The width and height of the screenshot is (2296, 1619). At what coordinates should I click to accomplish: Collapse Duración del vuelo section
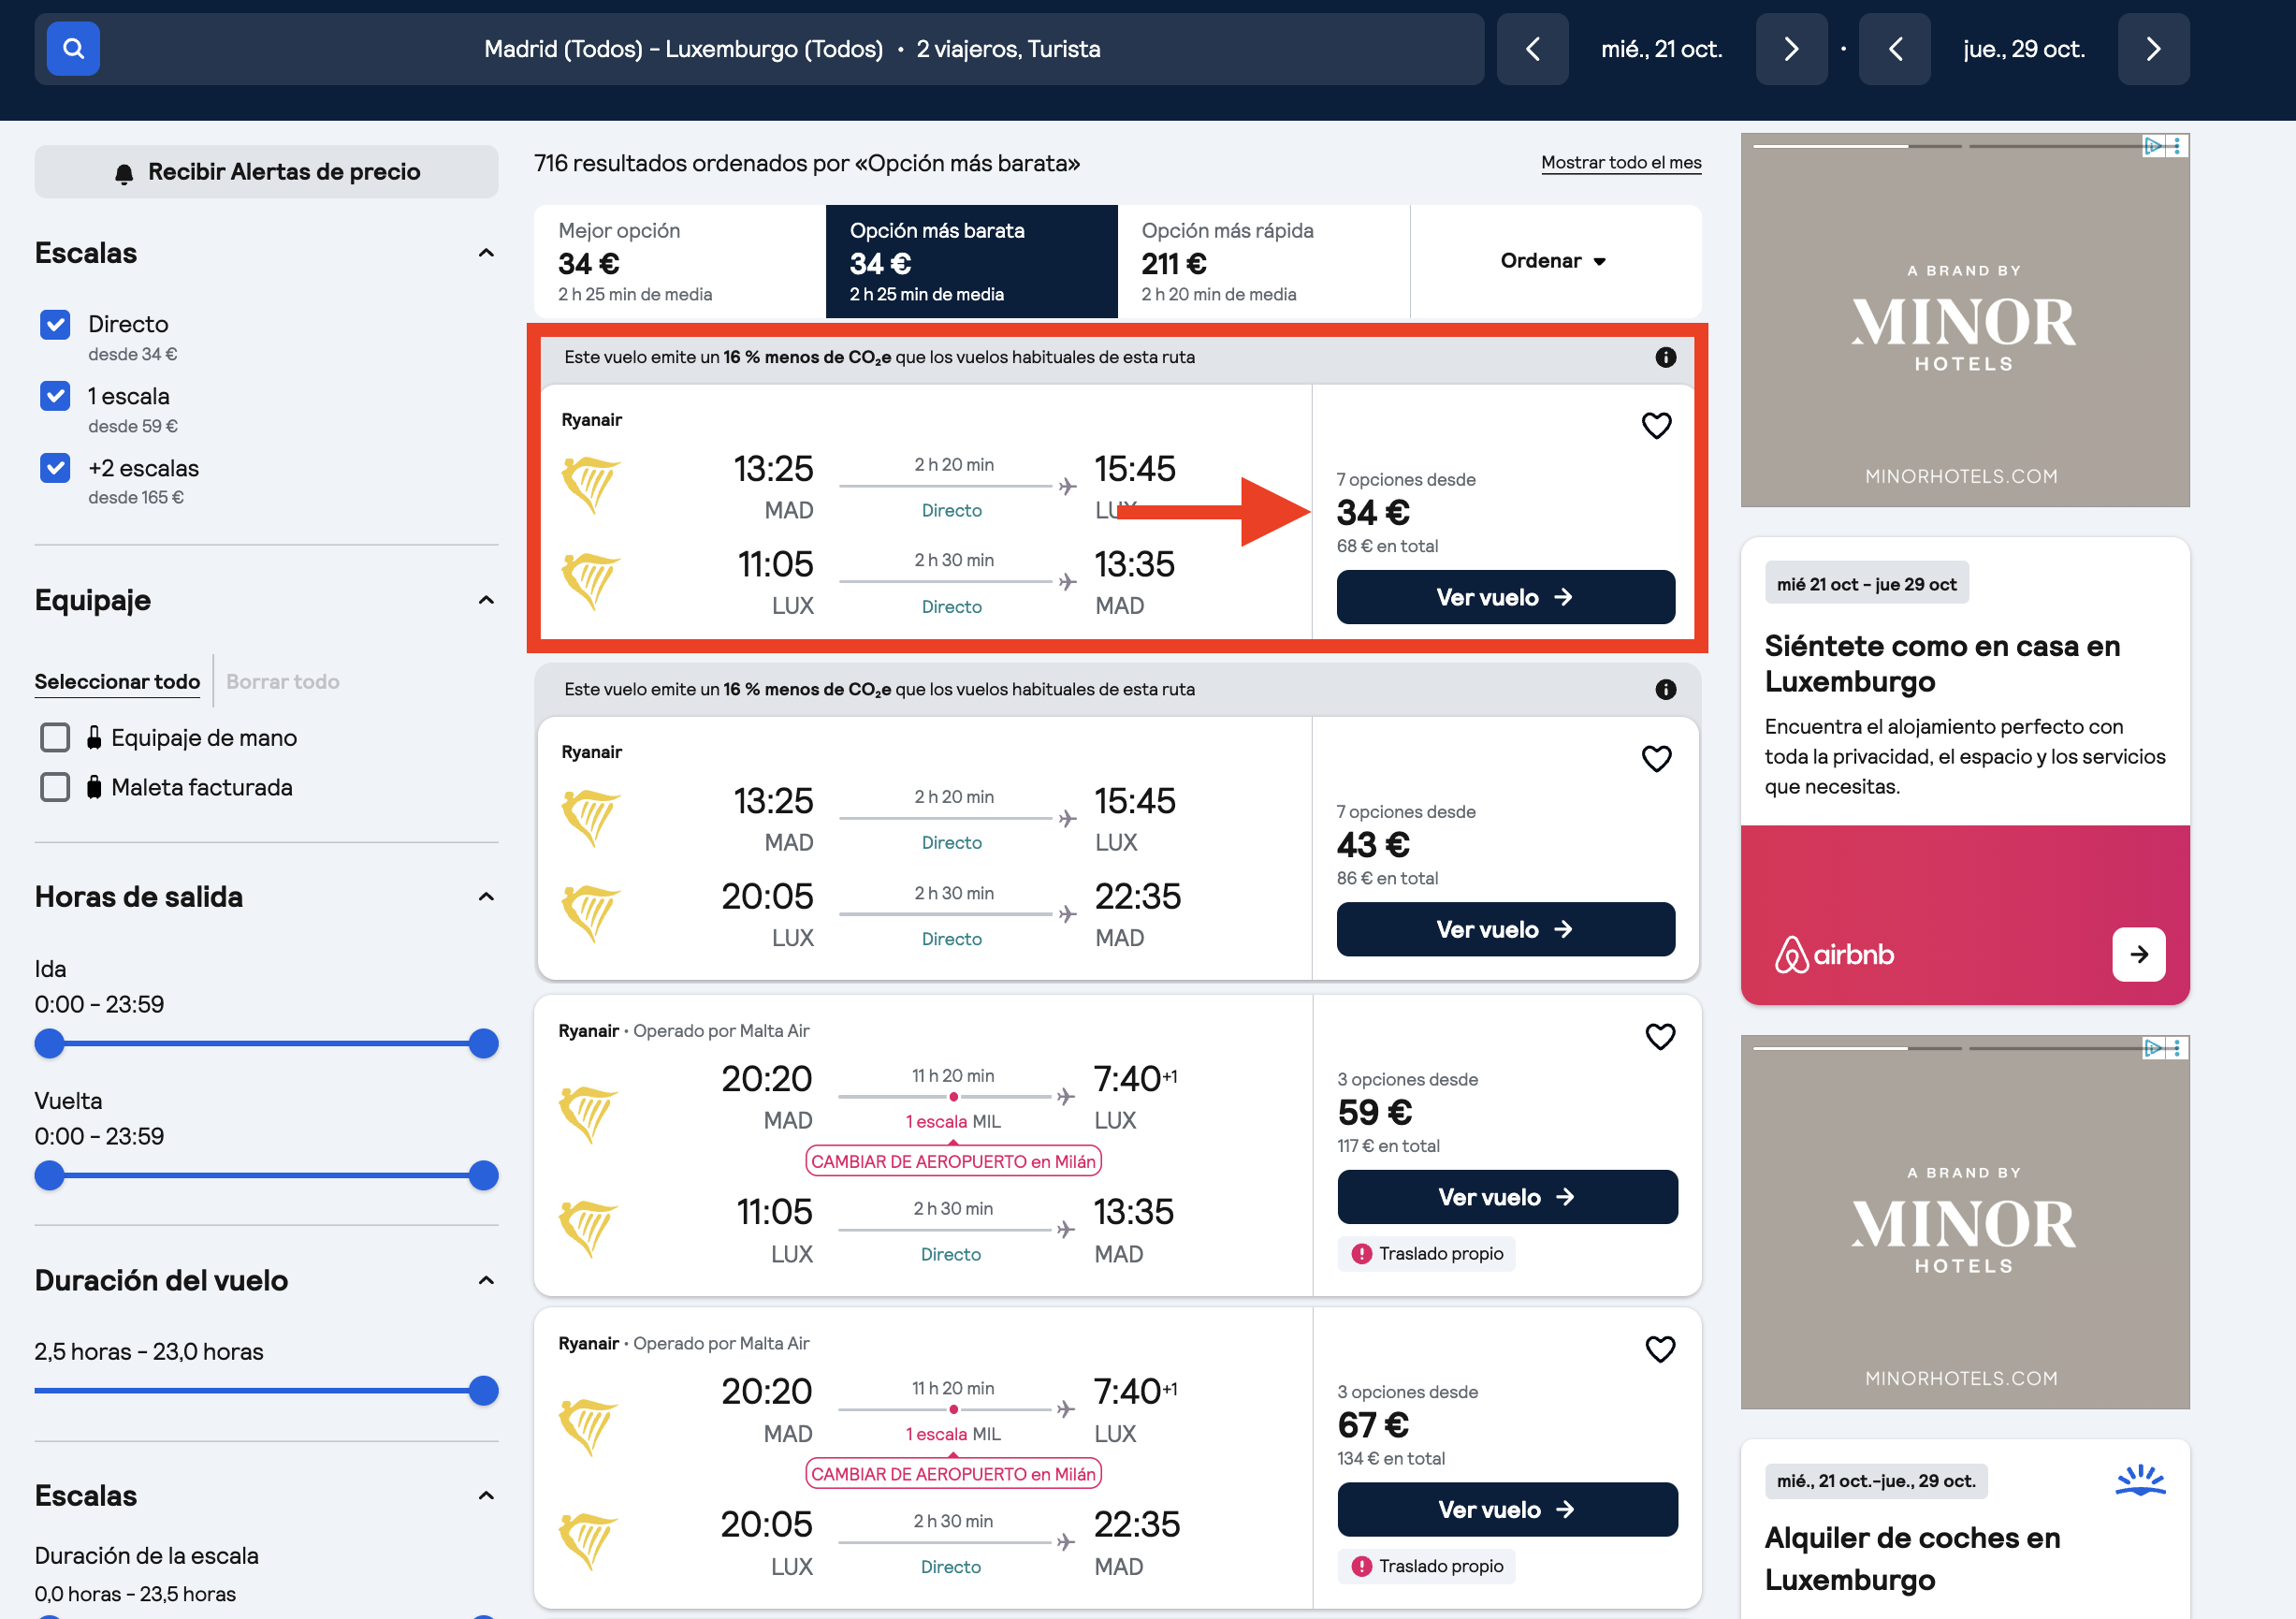click(486, 1280)
